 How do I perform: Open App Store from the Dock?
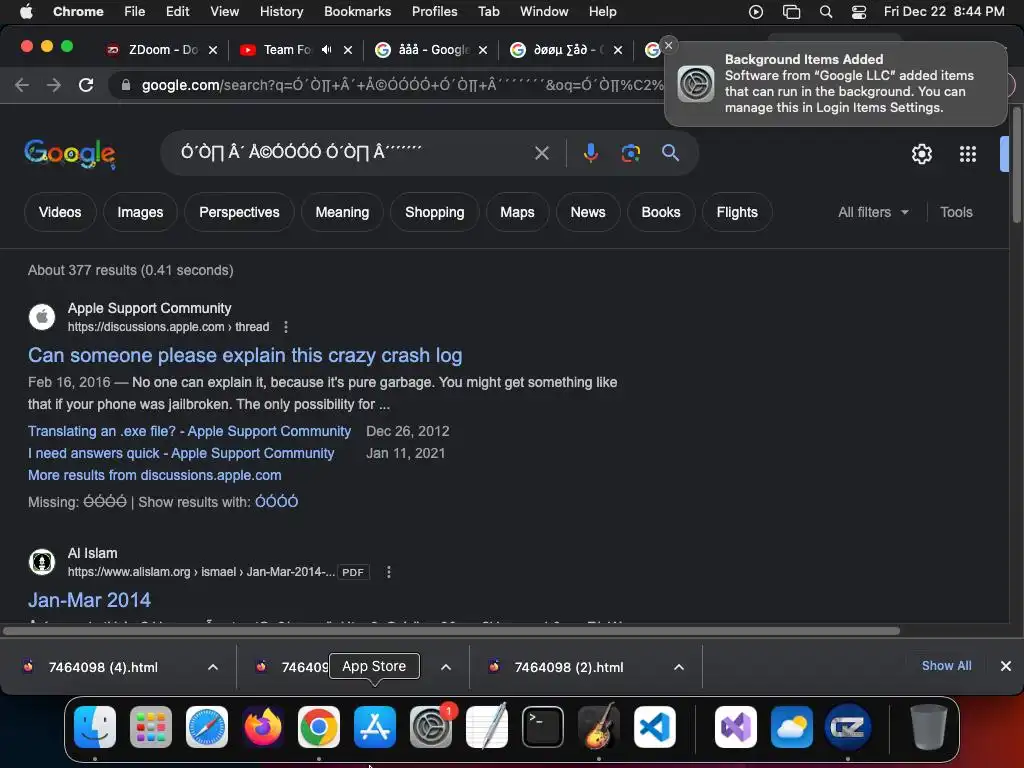(375, 727)
